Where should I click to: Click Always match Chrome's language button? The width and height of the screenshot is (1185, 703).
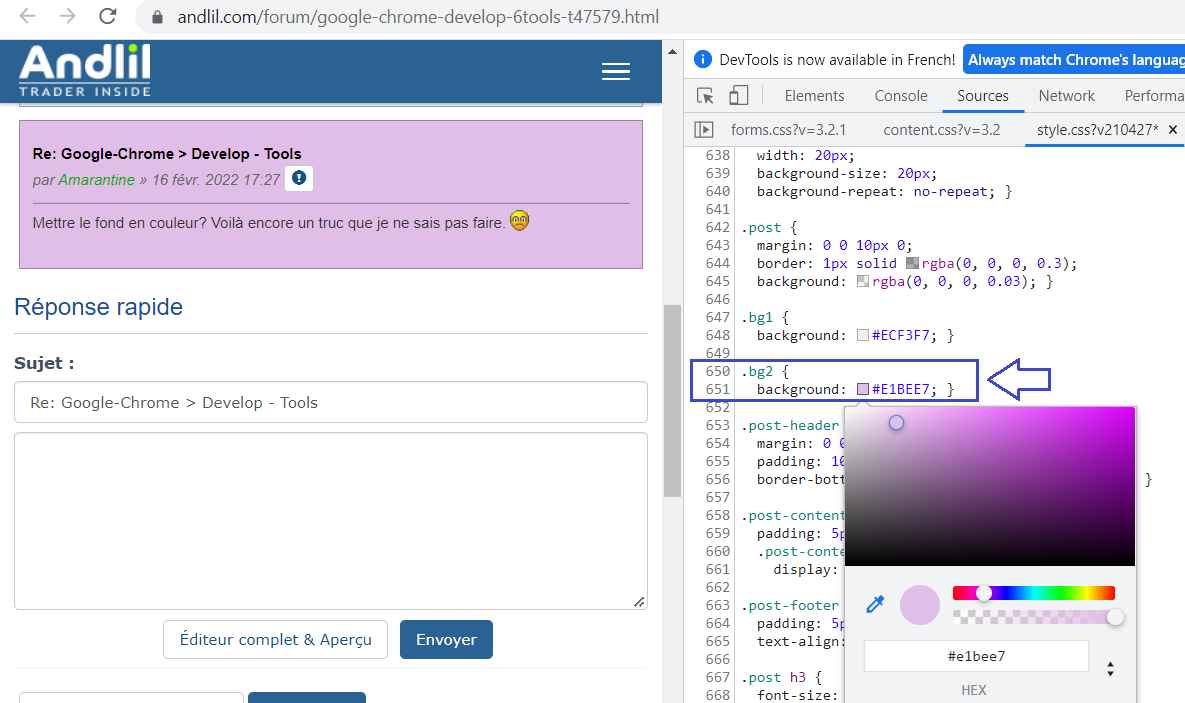(x=1075, y=60)
